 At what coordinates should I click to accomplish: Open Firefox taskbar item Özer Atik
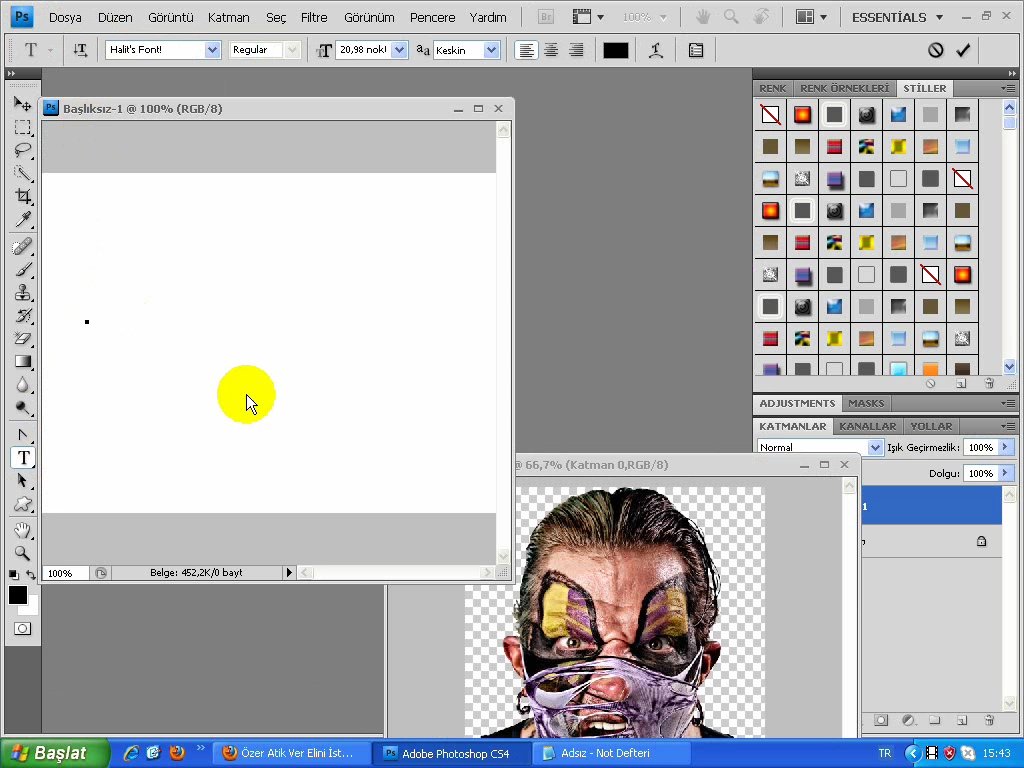pyautogui.click(x=290, y=753)
